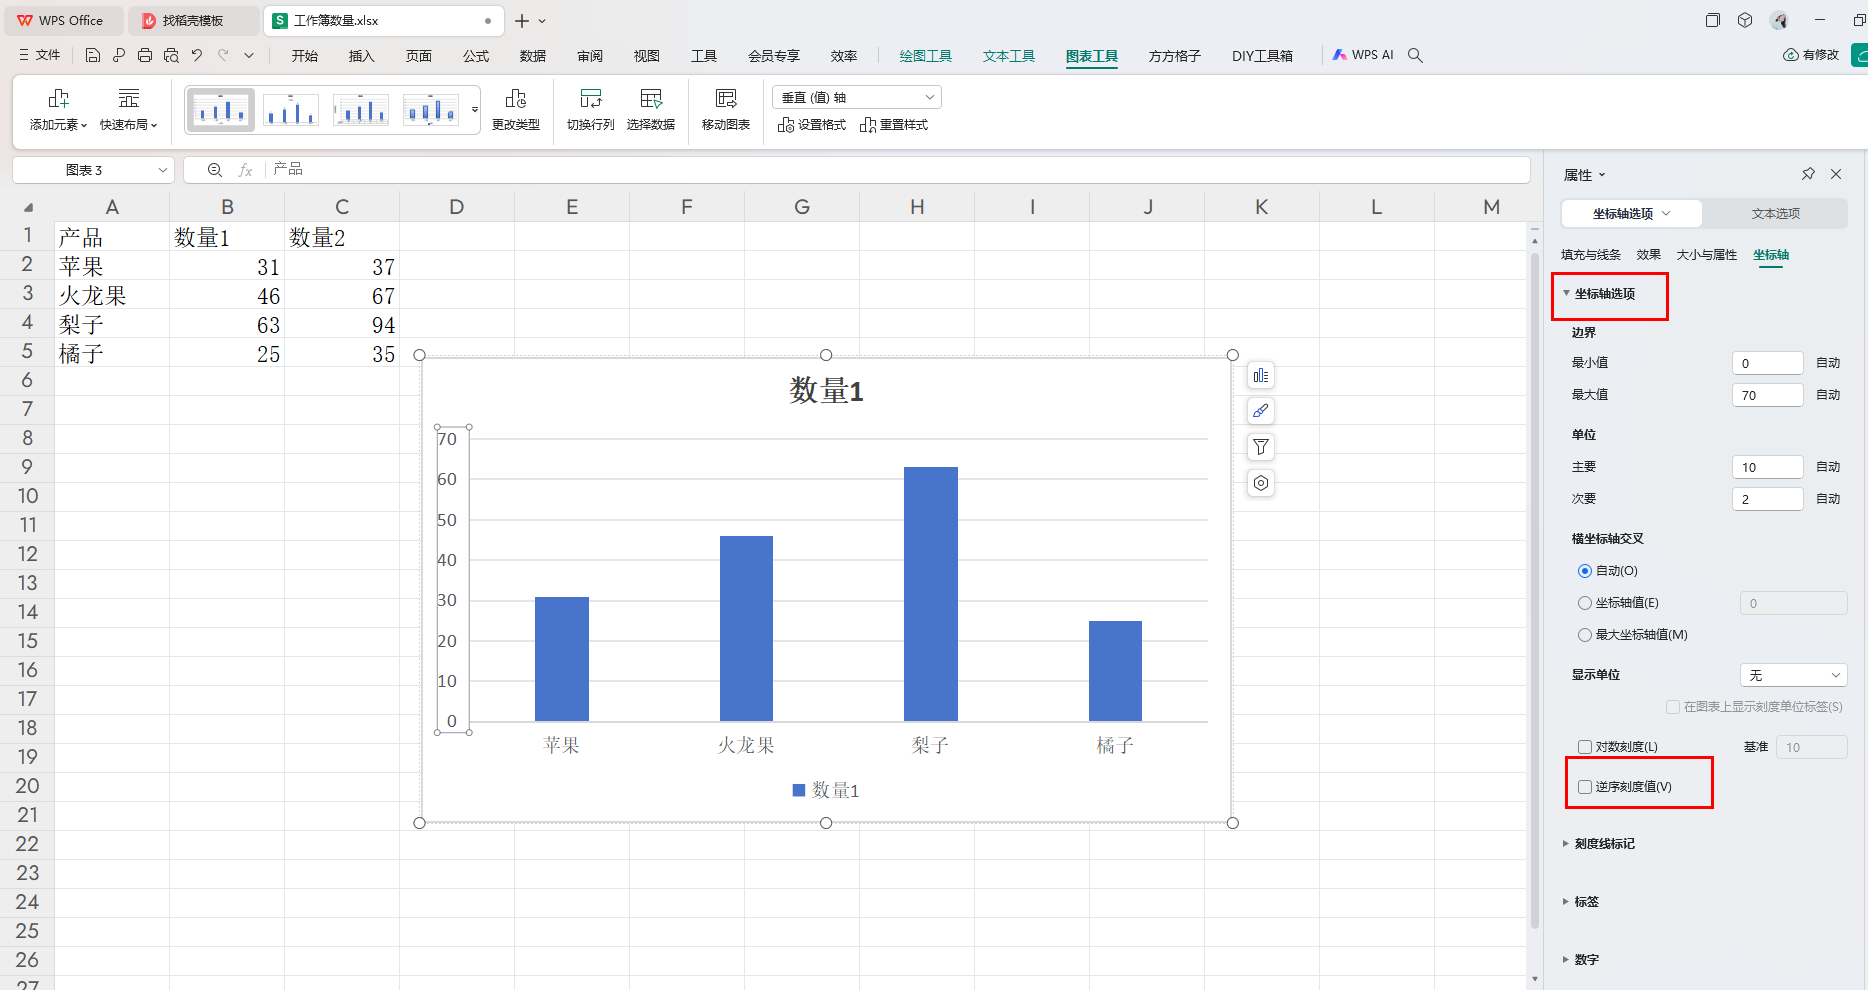Click the major unit (主要) input field
The width and height of the screenshot is (1868, 990).
pyautogui.click(x=1768, y=467)
